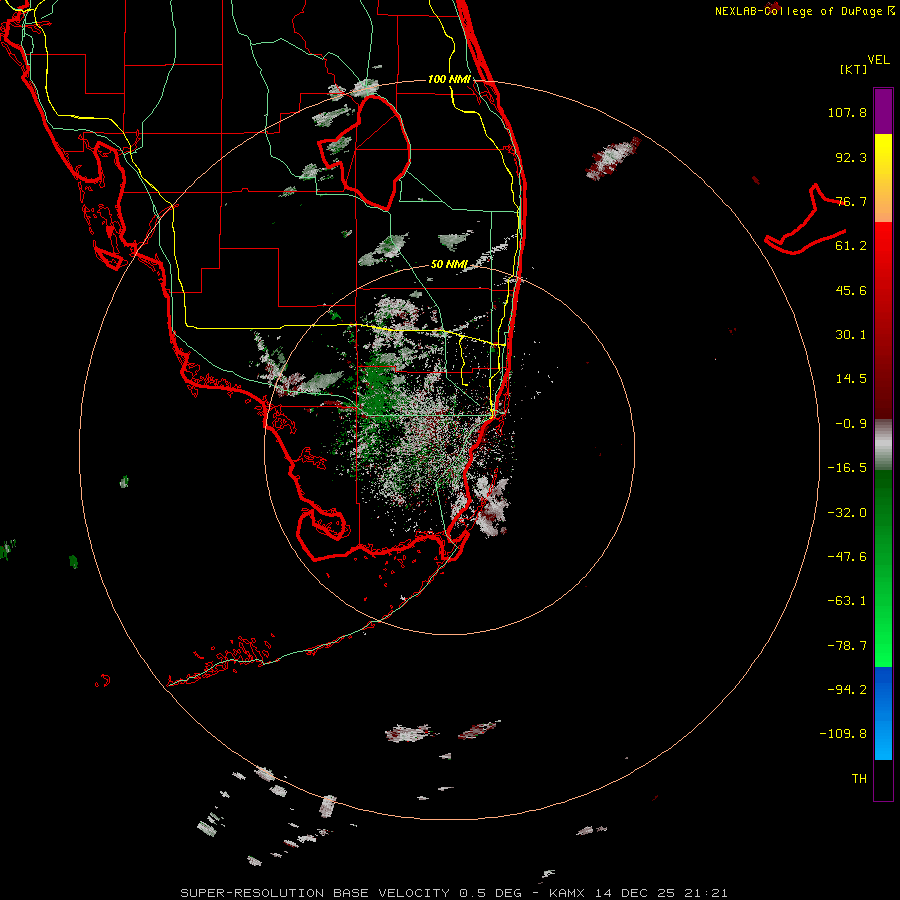Click the VEL label above the color scale
This screenshot has height=900, width=900.
click(878, 60)
